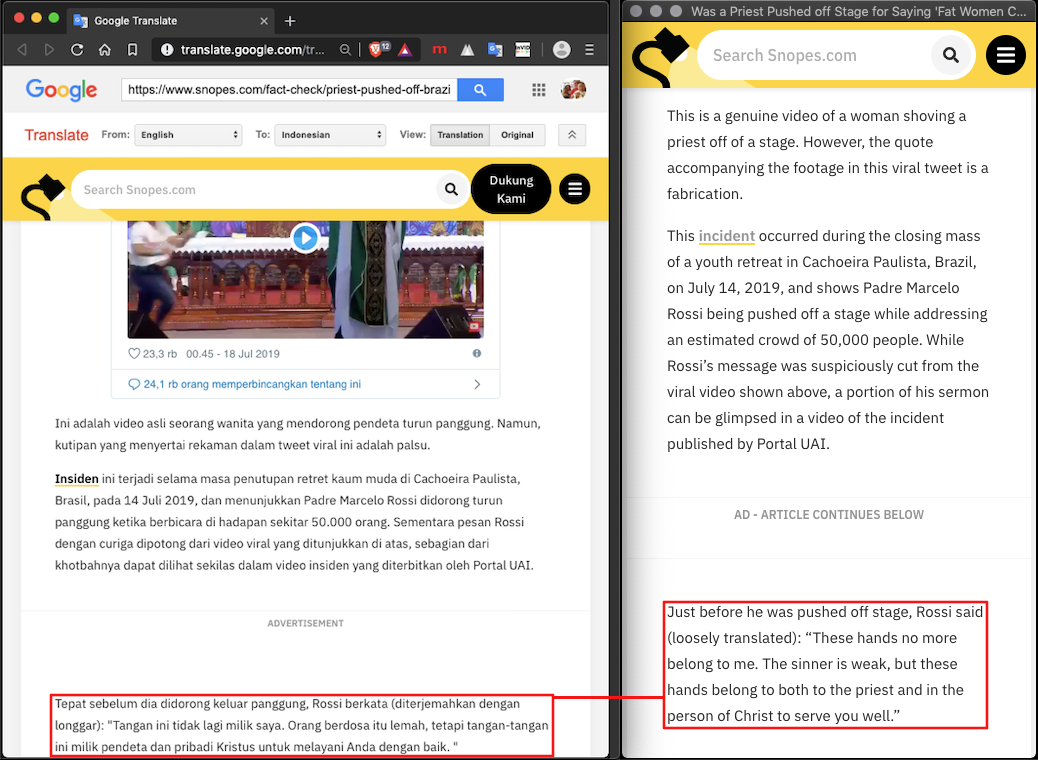Click the Dukung Kami button
Viewport: 1038px width, 760px height.
point(511,189)
